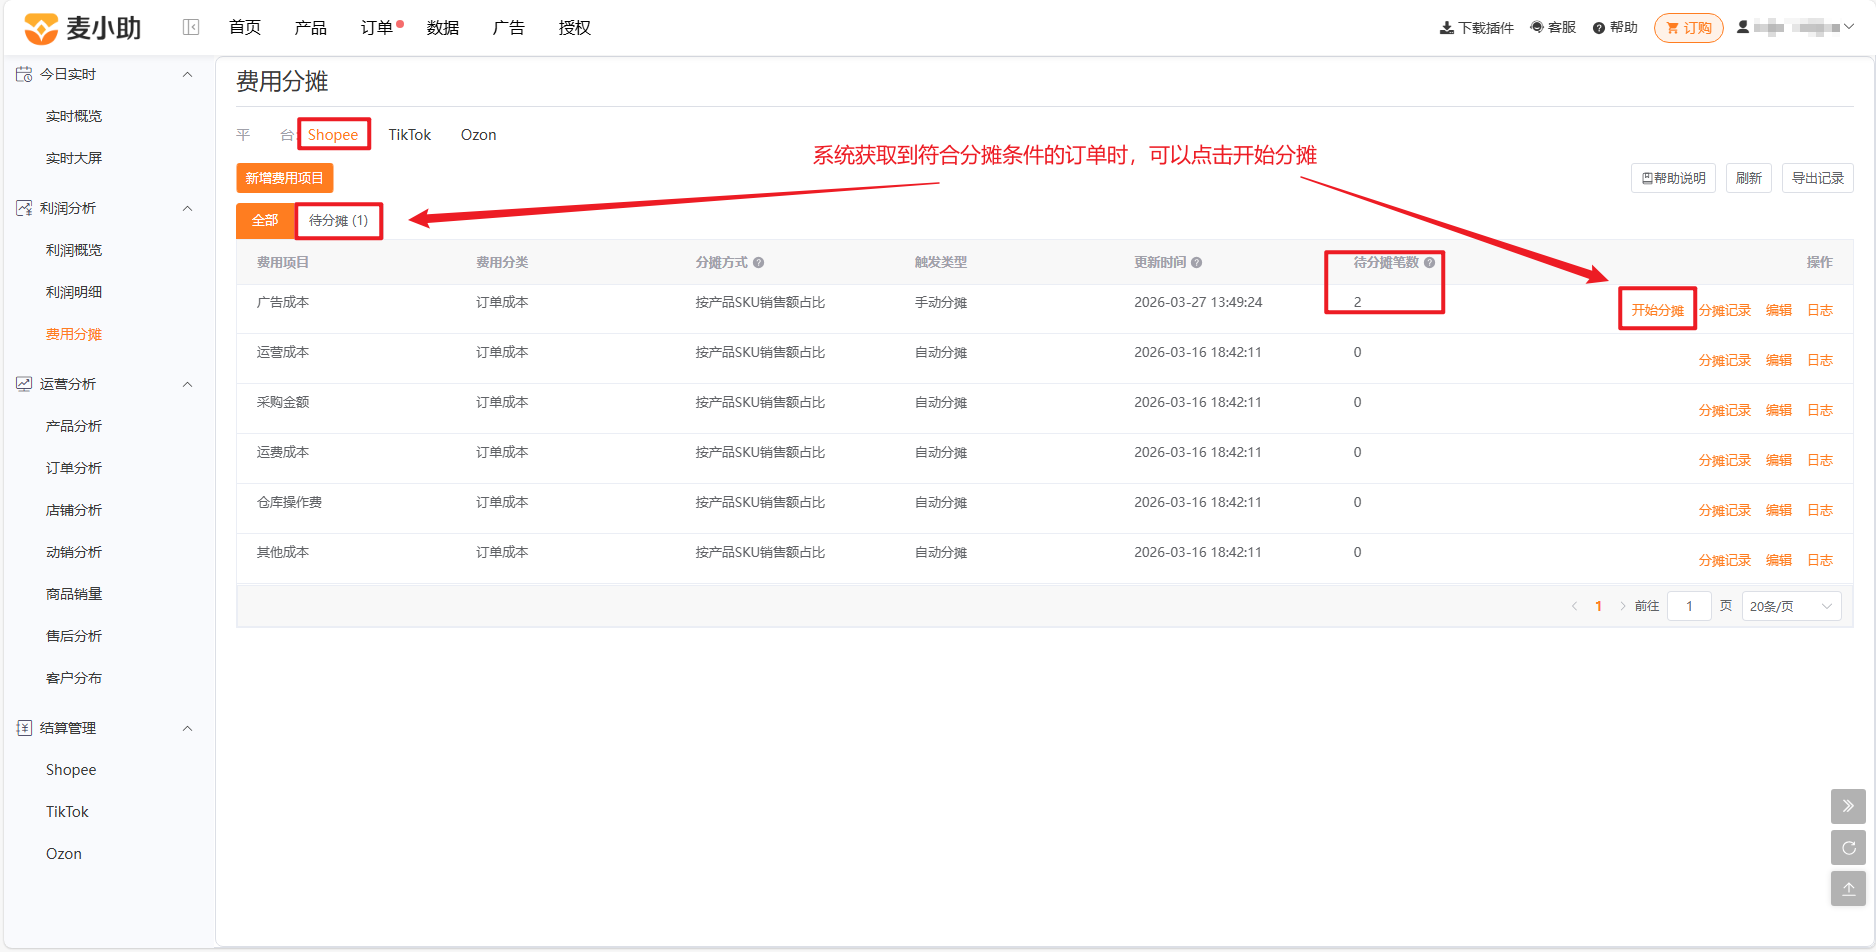This screenshot has height=952, width=1876.
Task: Open 店铺分析 in sidebar
Action: tap(74, 510)
